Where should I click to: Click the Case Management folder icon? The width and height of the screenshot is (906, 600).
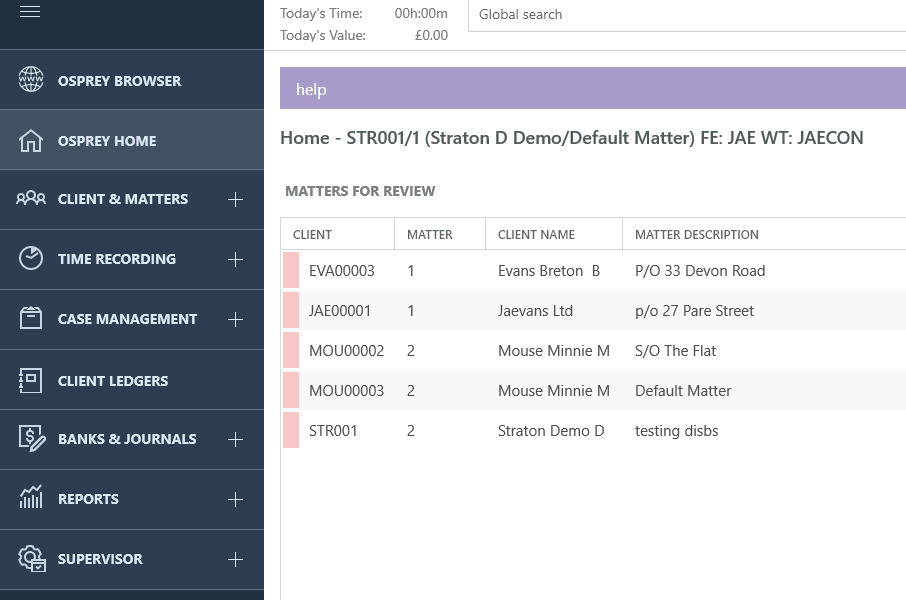[x=31, y=318]
